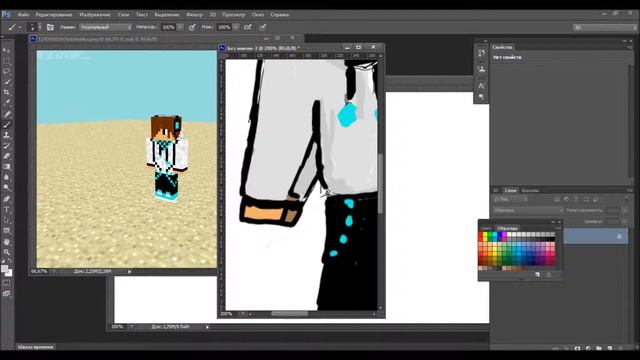Image resolution: width=640 pixels, height=360 pixels.
Task: Select the Healing Brush tool
Action: [7, 114]
